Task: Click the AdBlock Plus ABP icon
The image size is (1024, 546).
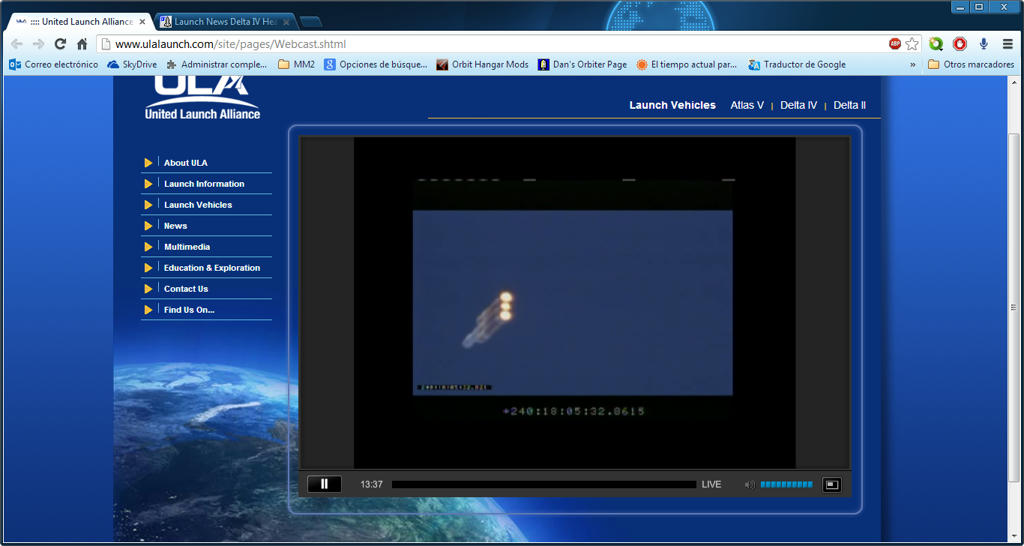Action: pyautogui.click(x=895, y=44)
